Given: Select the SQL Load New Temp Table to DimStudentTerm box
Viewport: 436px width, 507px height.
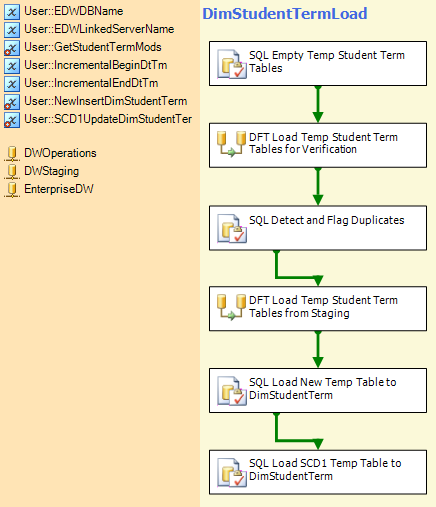Looking at the screenshot, I should [318, 390].
